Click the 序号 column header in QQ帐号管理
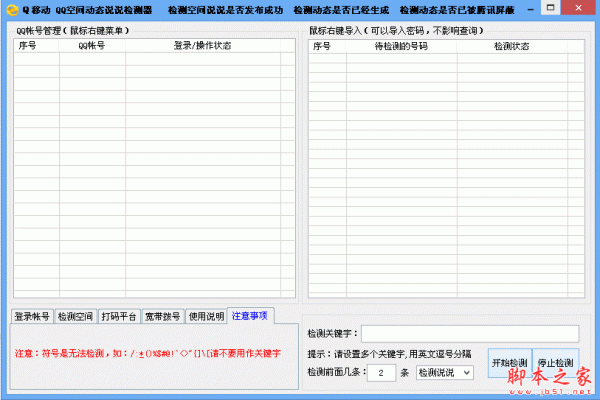The height and width of the screenshot is (400, 600). pos(36,46)
